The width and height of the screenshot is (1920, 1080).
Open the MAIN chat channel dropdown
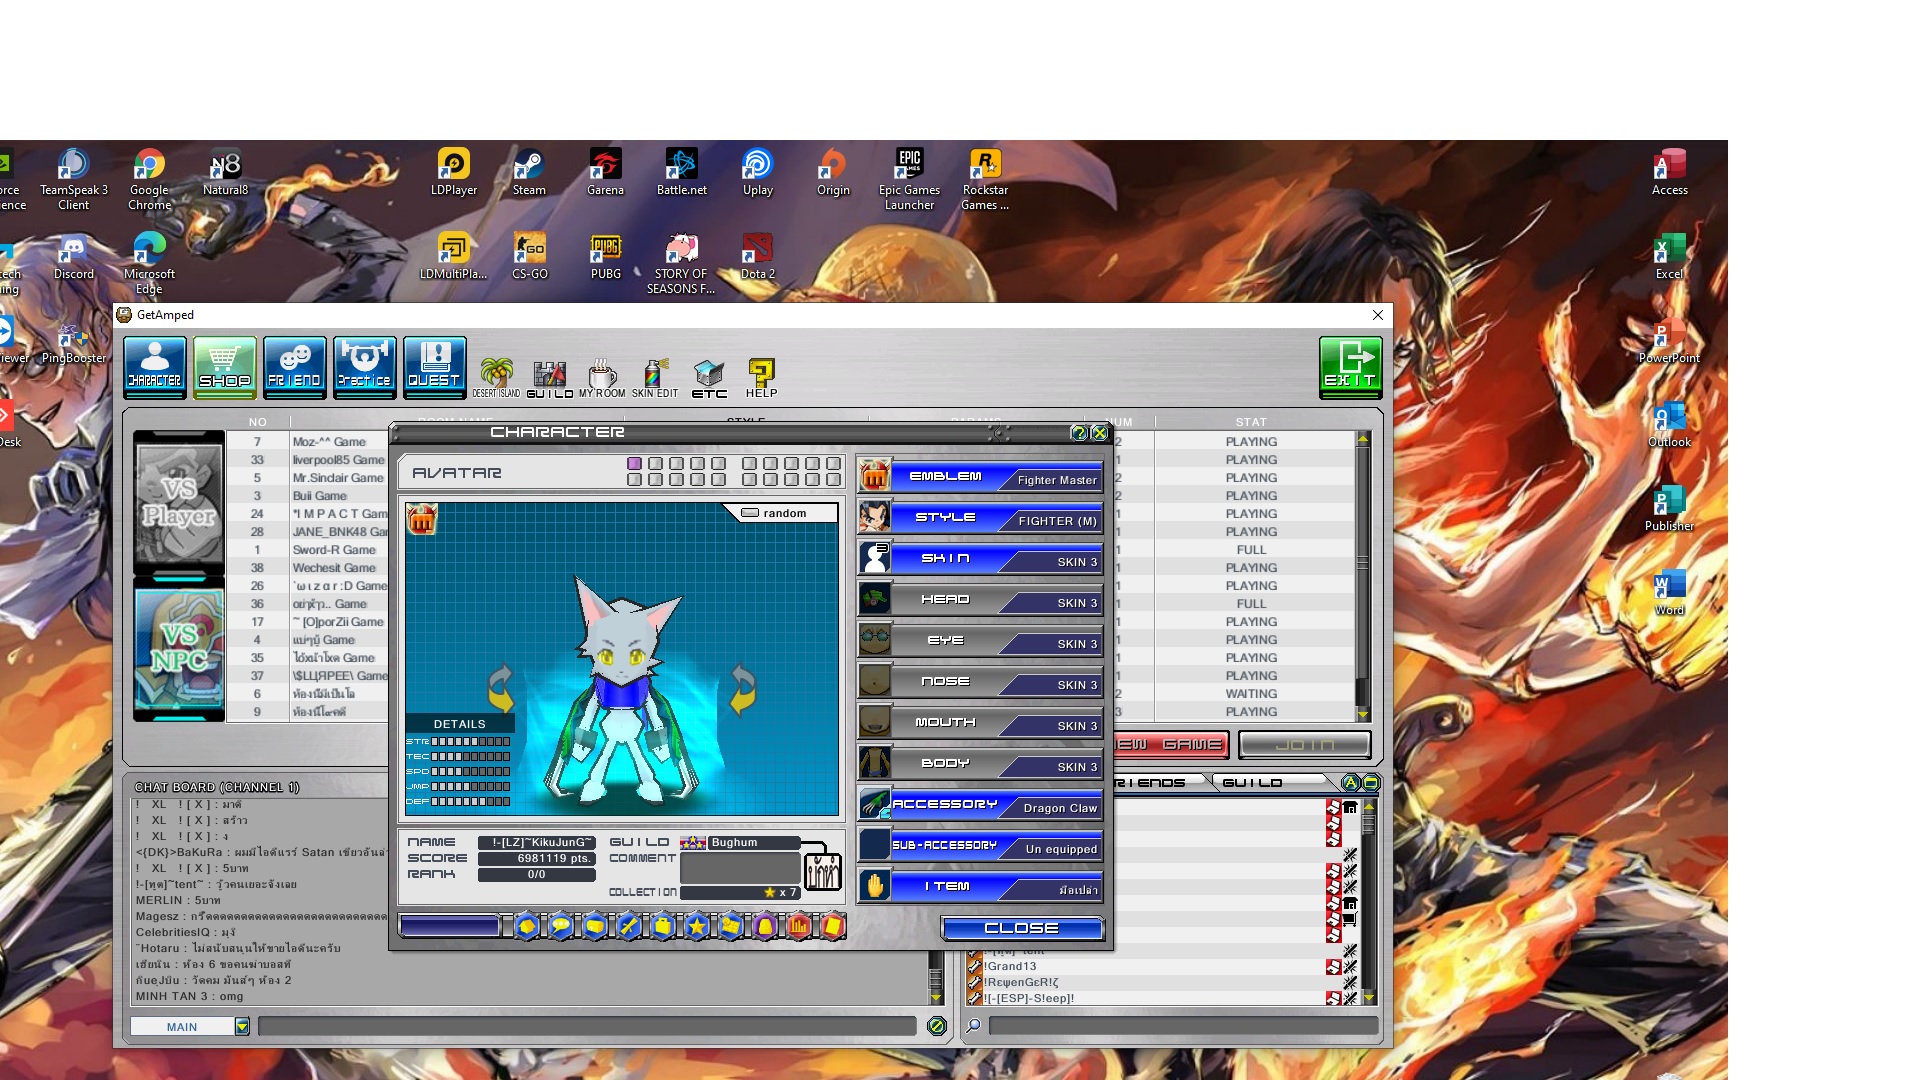[x=242, y=1026]
